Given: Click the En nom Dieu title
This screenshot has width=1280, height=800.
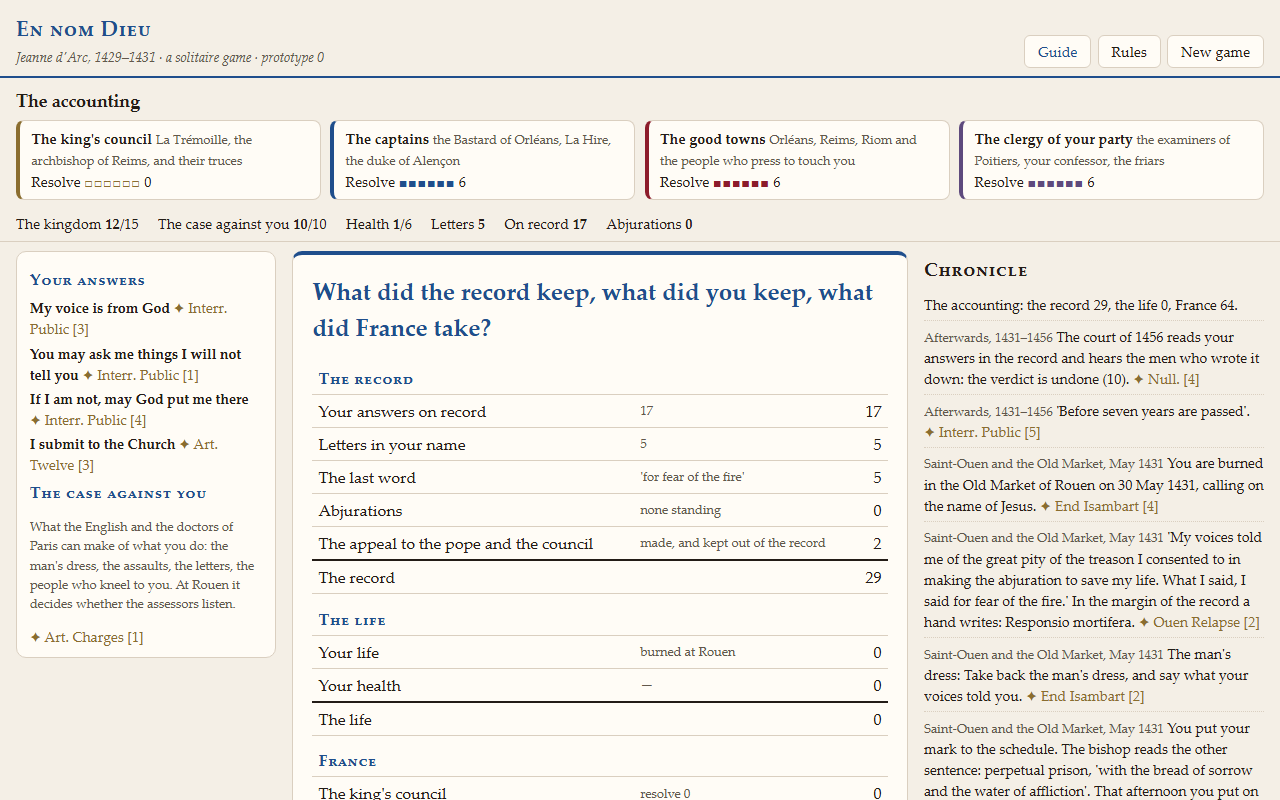Looking at the screenshot, I should [83, 29].
